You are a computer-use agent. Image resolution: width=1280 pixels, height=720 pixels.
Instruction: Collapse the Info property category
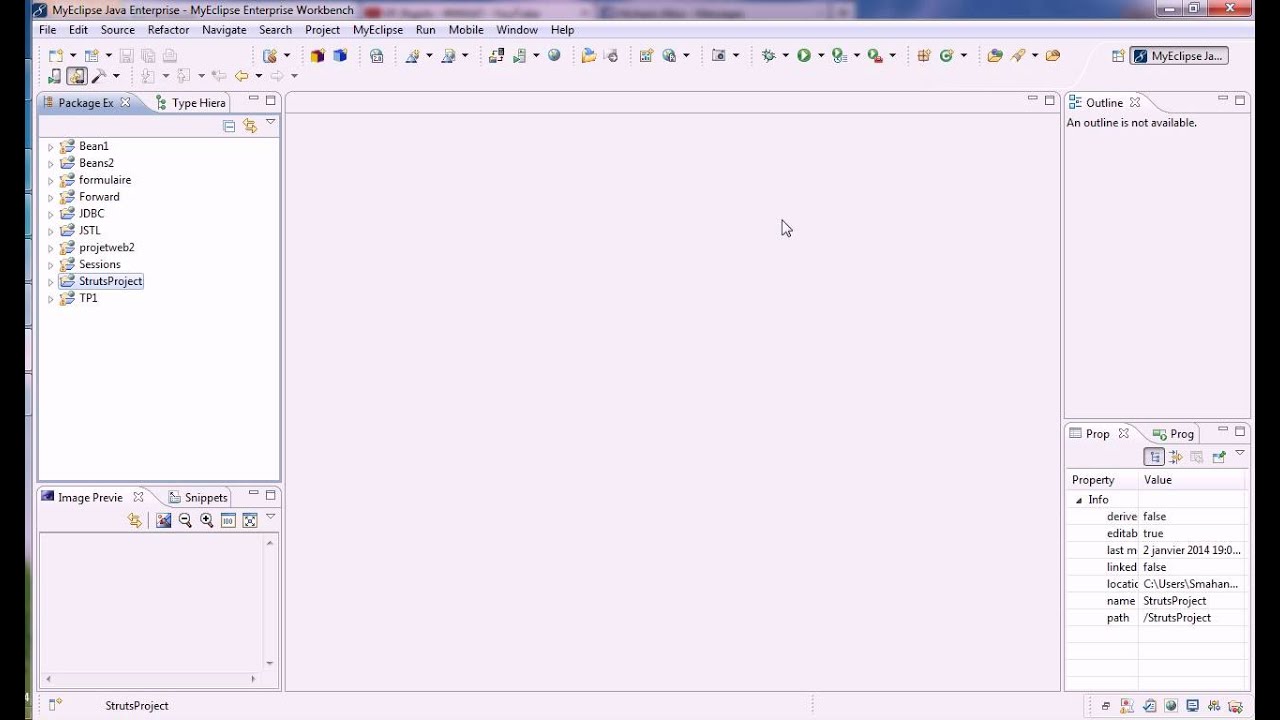click(1079, 500)
